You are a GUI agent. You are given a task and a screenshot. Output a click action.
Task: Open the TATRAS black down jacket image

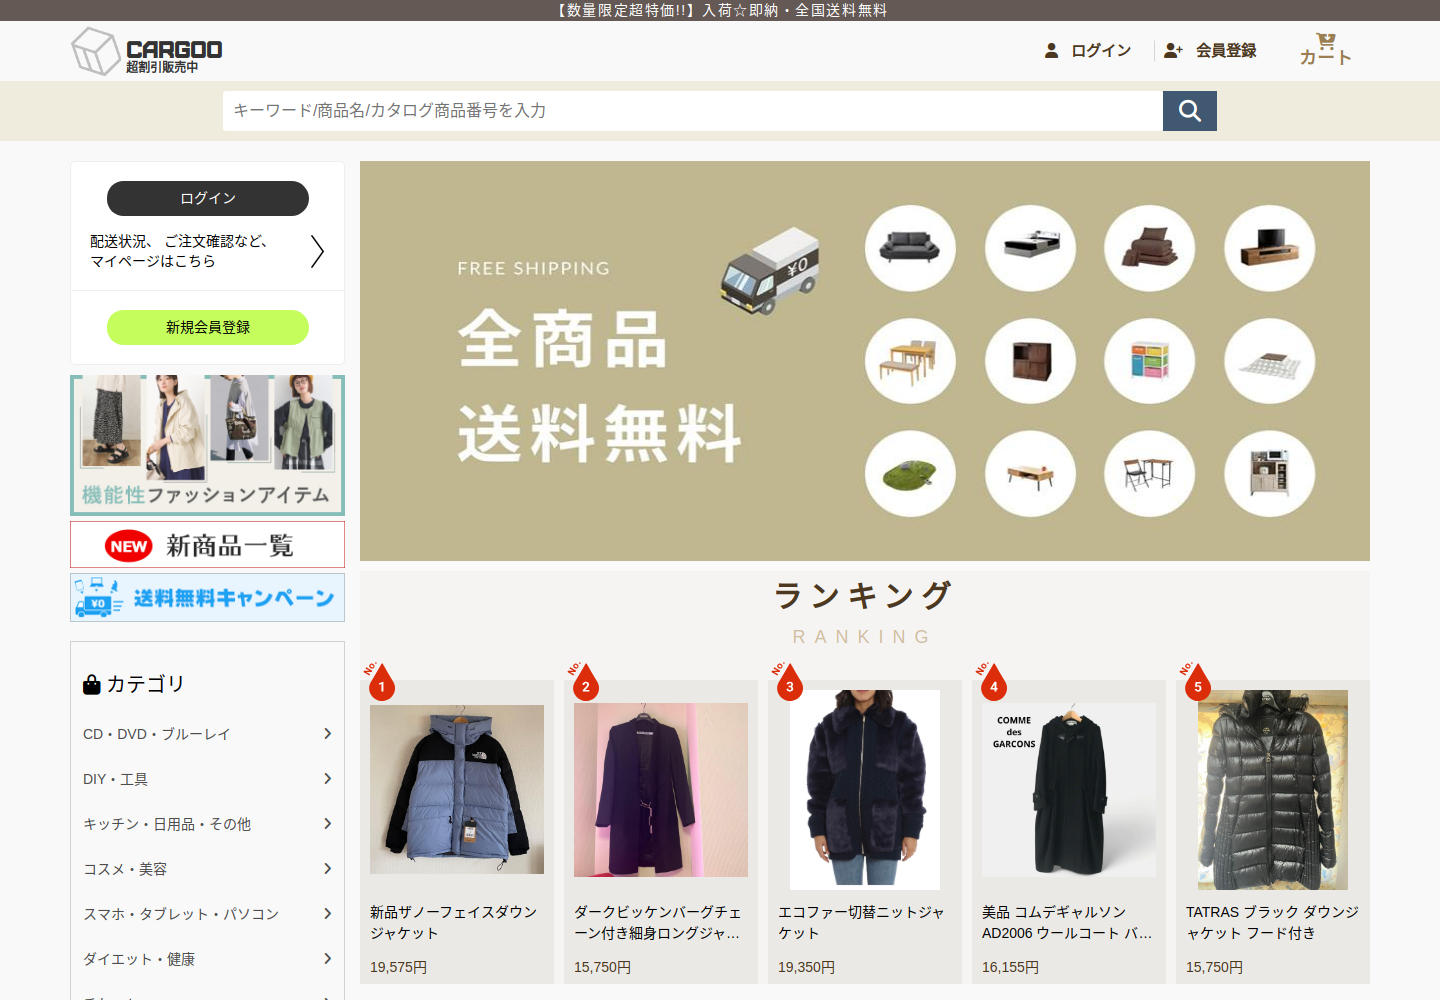tap(1273, 789)
